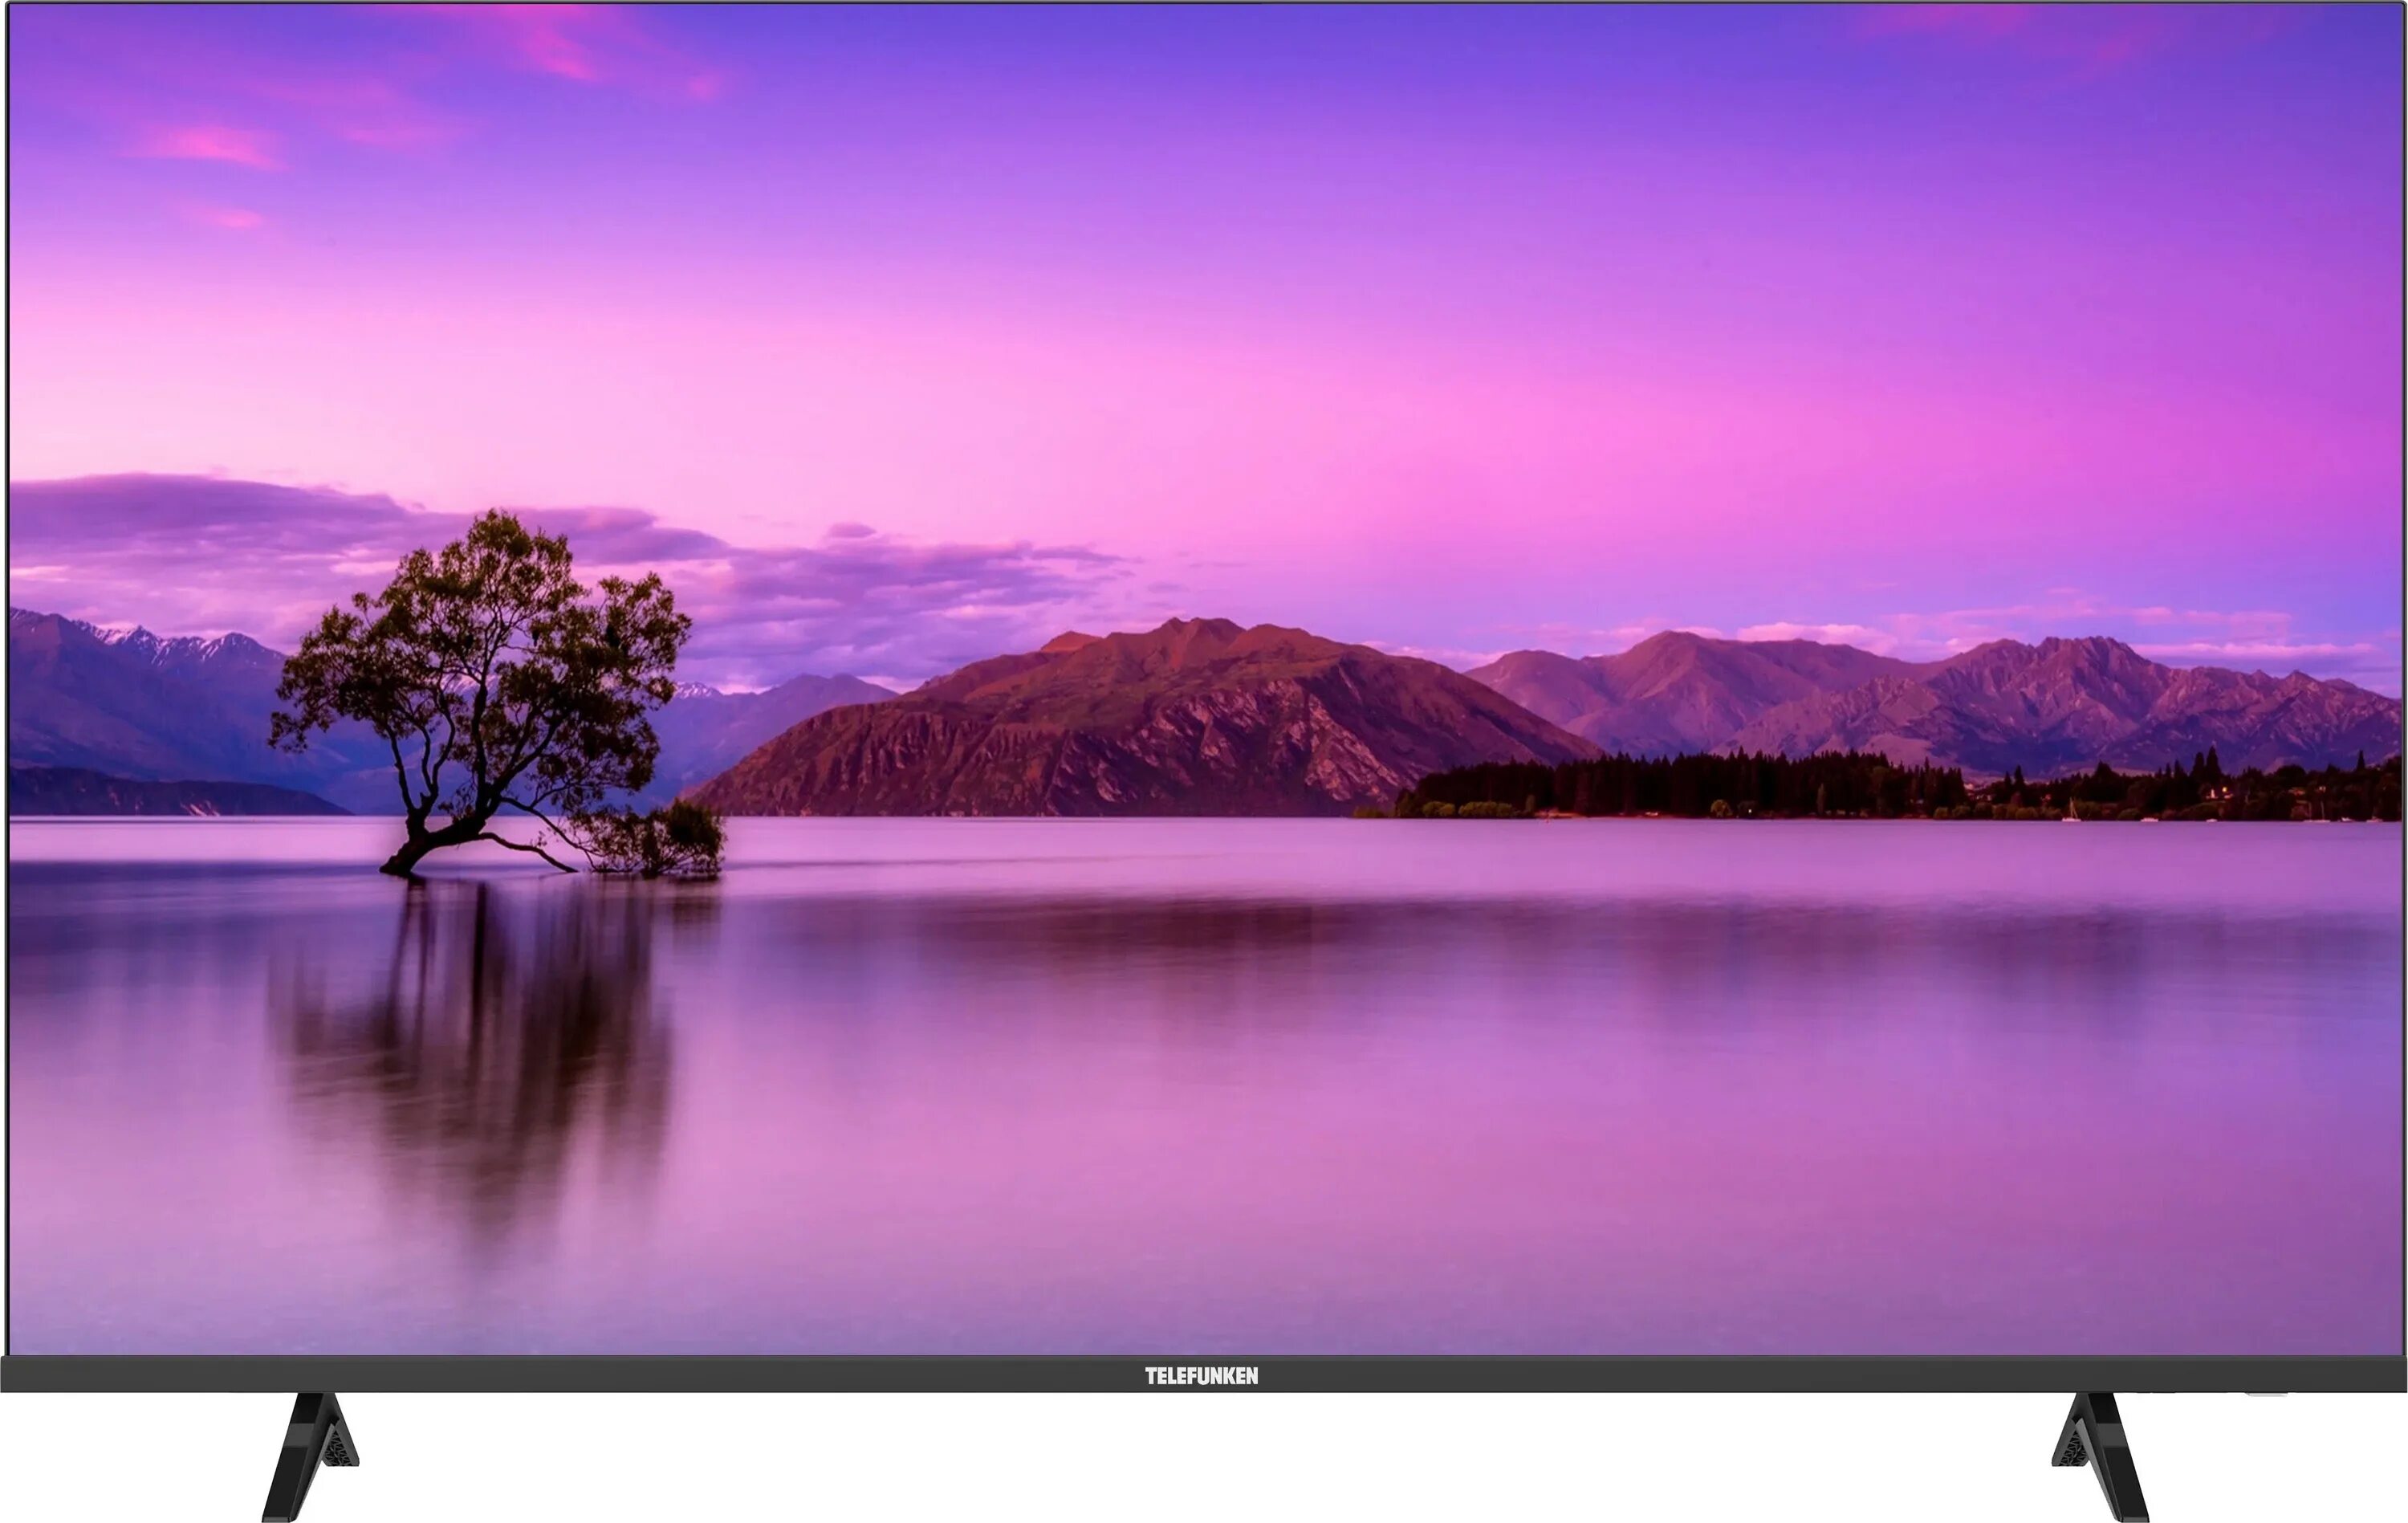Click the TELEFUNKEN logo on the bezel

1201,1376
